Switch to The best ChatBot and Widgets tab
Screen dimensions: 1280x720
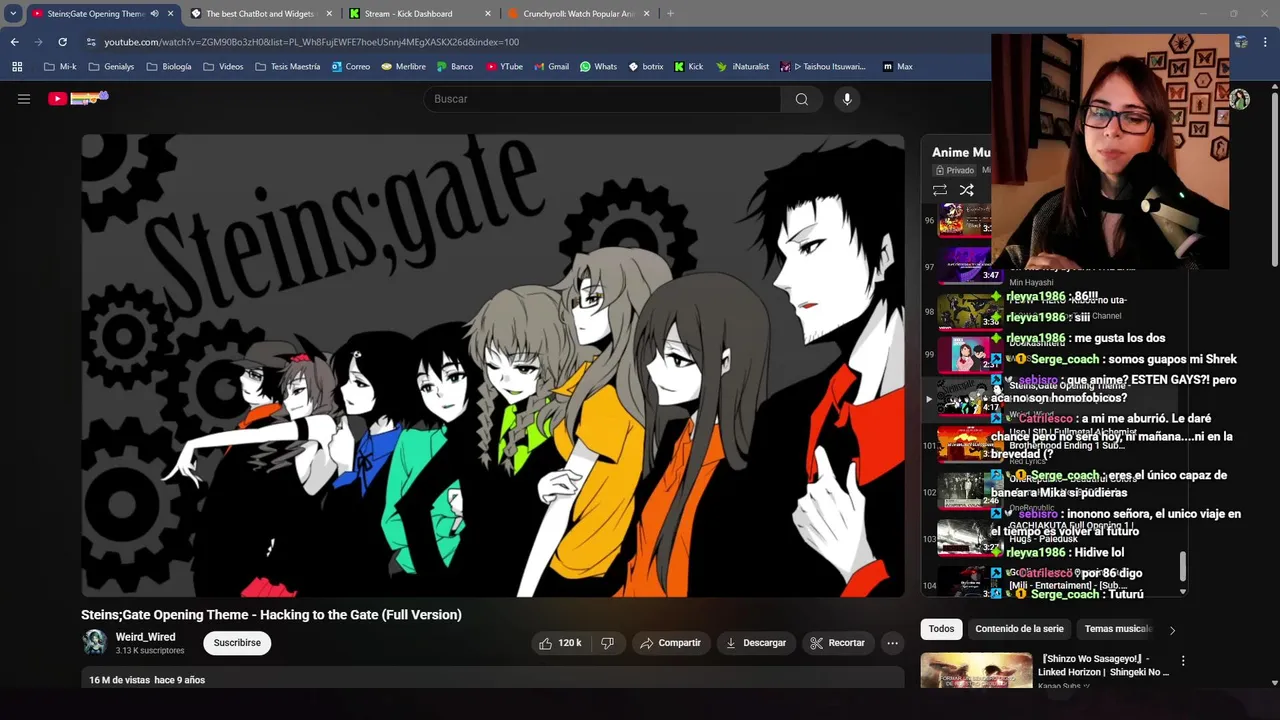[x=260, y=14]
